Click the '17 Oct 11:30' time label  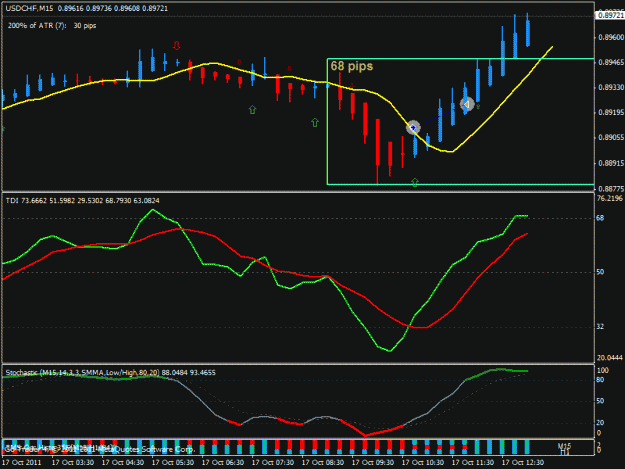[473, 463]
